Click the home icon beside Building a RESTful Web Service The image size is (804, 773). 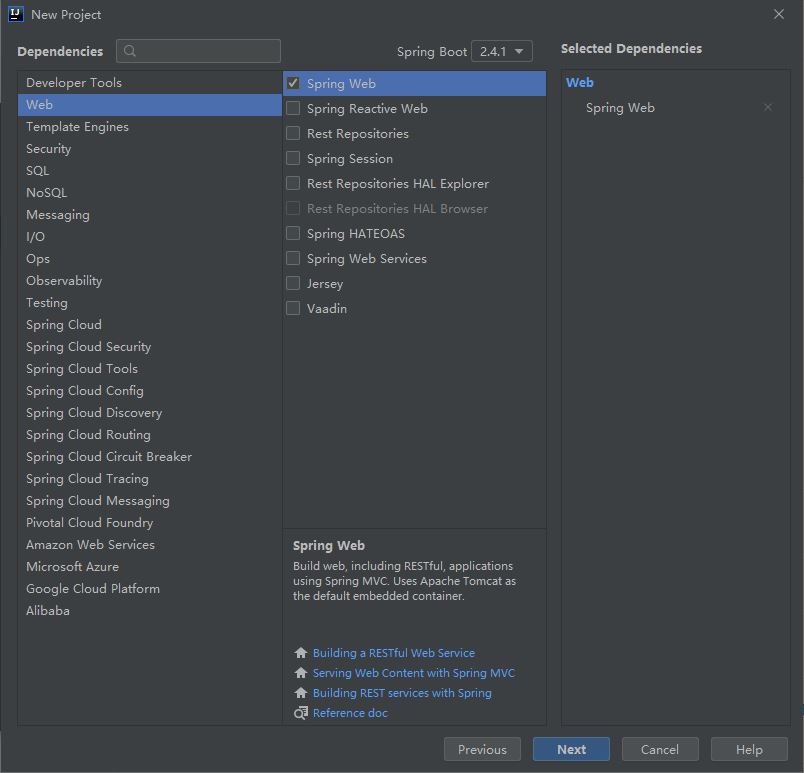point(301,653)
